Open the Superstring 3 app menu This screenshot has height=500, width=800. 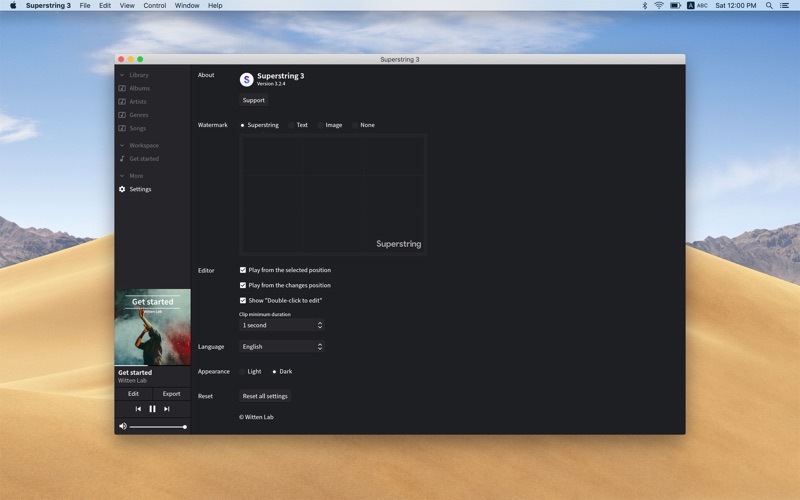[48, 6]
